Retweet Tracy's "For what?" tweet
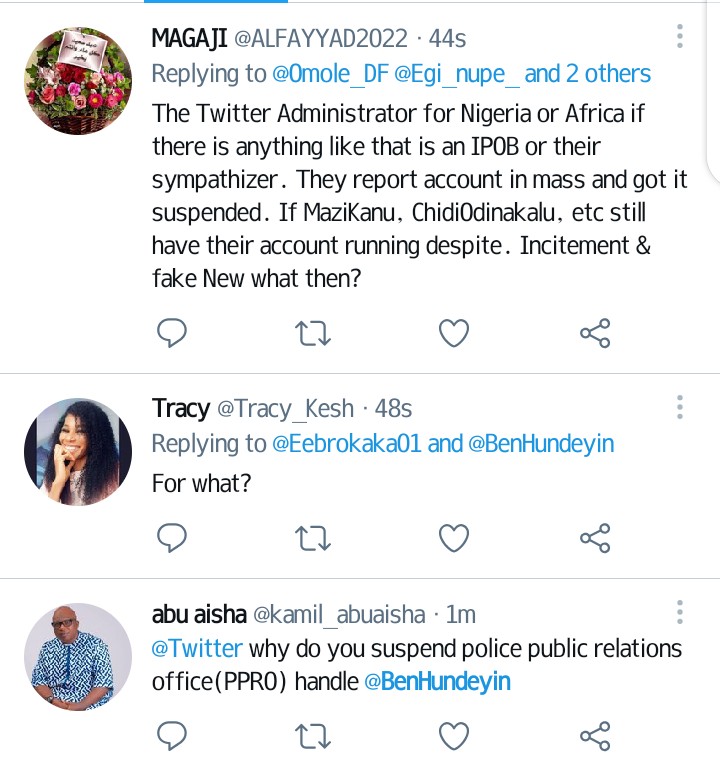The width and height of the screenshot is (720, 771). point(313,538)
